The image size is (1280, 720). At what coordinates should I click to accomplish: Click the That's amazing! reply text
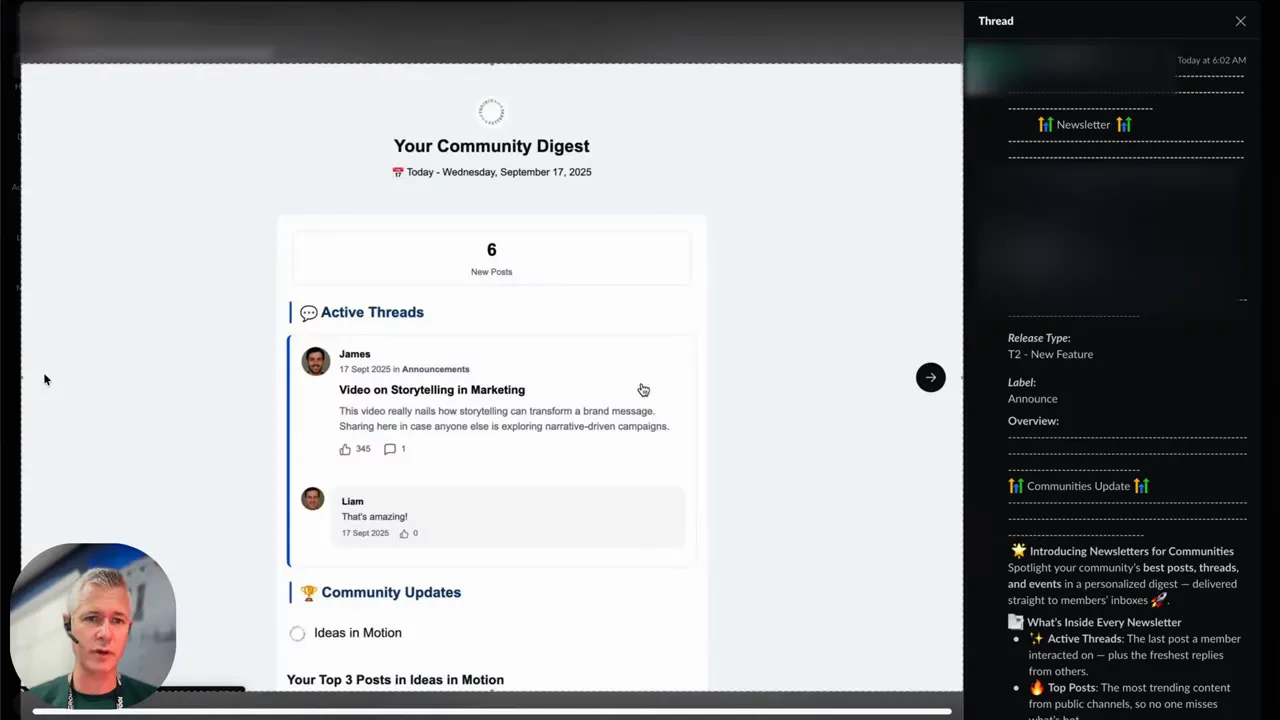[x=374, y=517]
